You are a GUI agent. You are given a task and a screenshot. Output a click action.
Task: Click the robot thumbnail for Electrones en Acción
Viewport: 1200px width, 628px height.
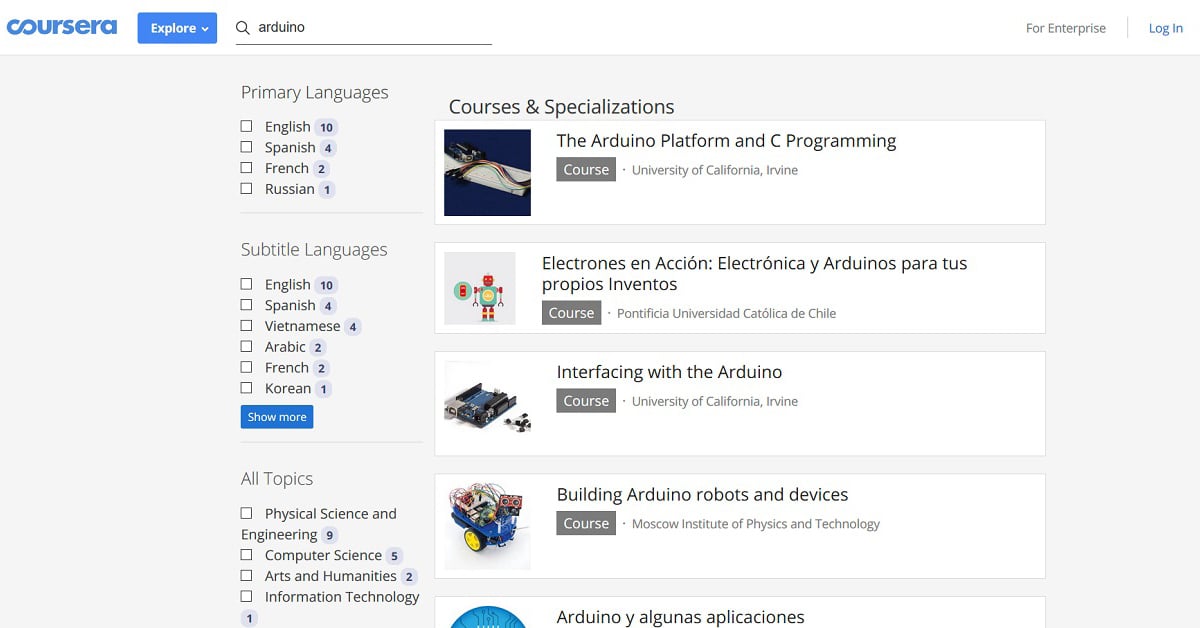[480, 288]
